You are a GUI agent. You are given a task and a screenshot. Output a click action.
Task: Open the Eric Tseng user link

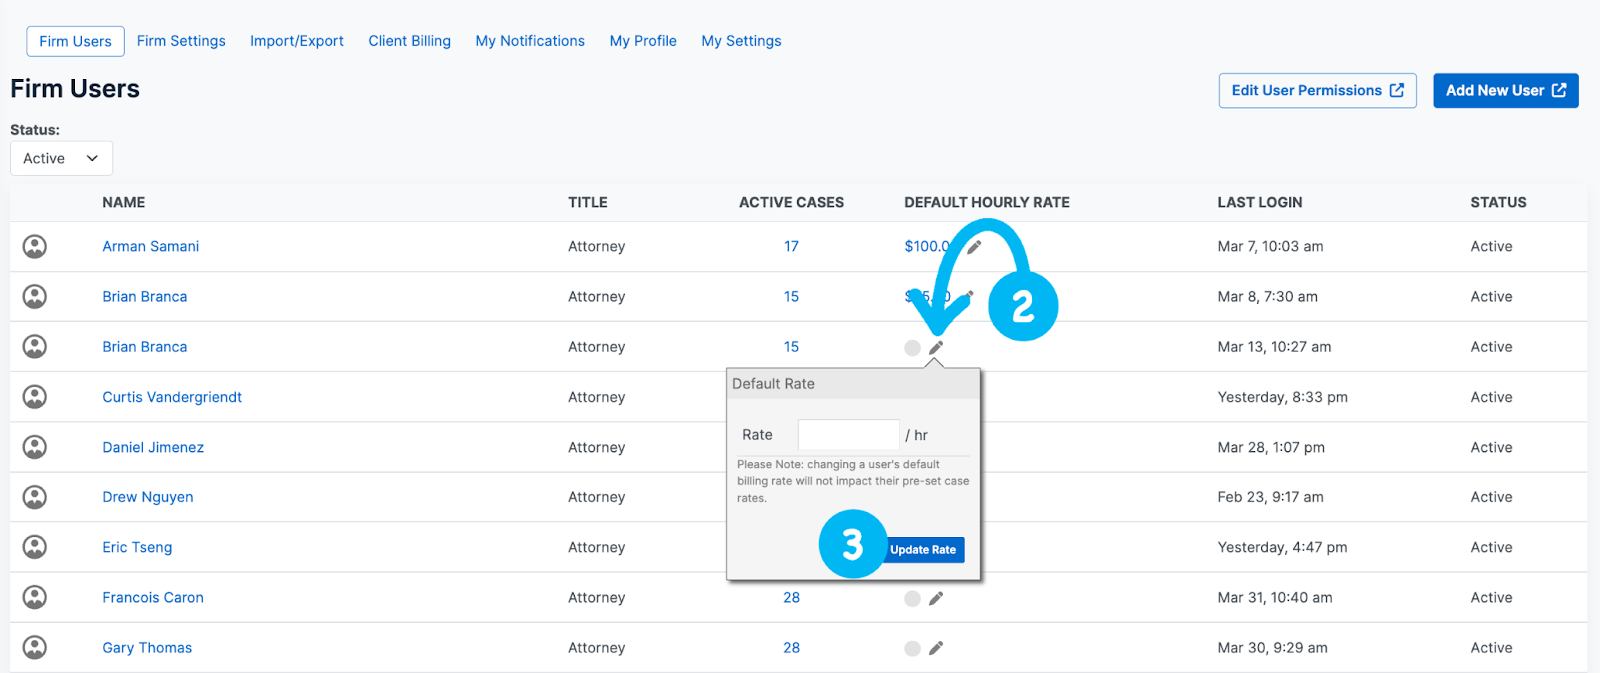click(x=137, y=547)
